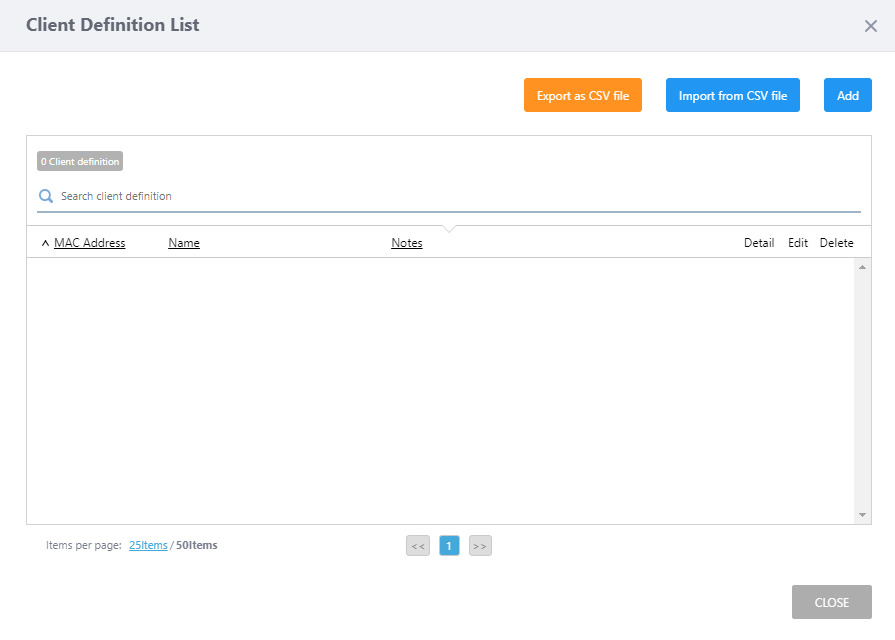Click the Edit column header
The height and width of the screenshot is (640, 895).
click(797, 243)
